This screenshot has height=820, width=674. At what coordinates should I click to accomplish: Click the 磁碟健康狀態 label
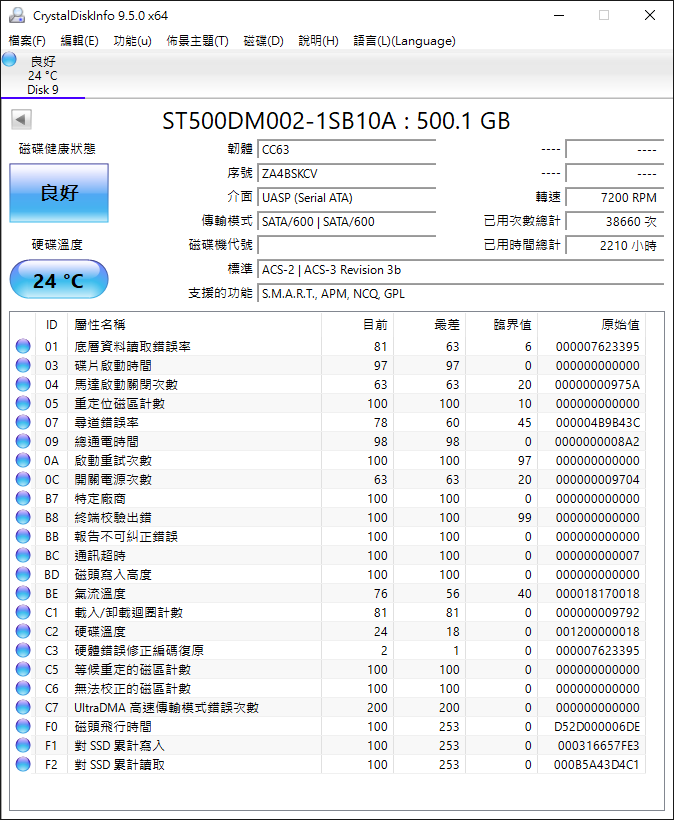(x=57, y=149)
